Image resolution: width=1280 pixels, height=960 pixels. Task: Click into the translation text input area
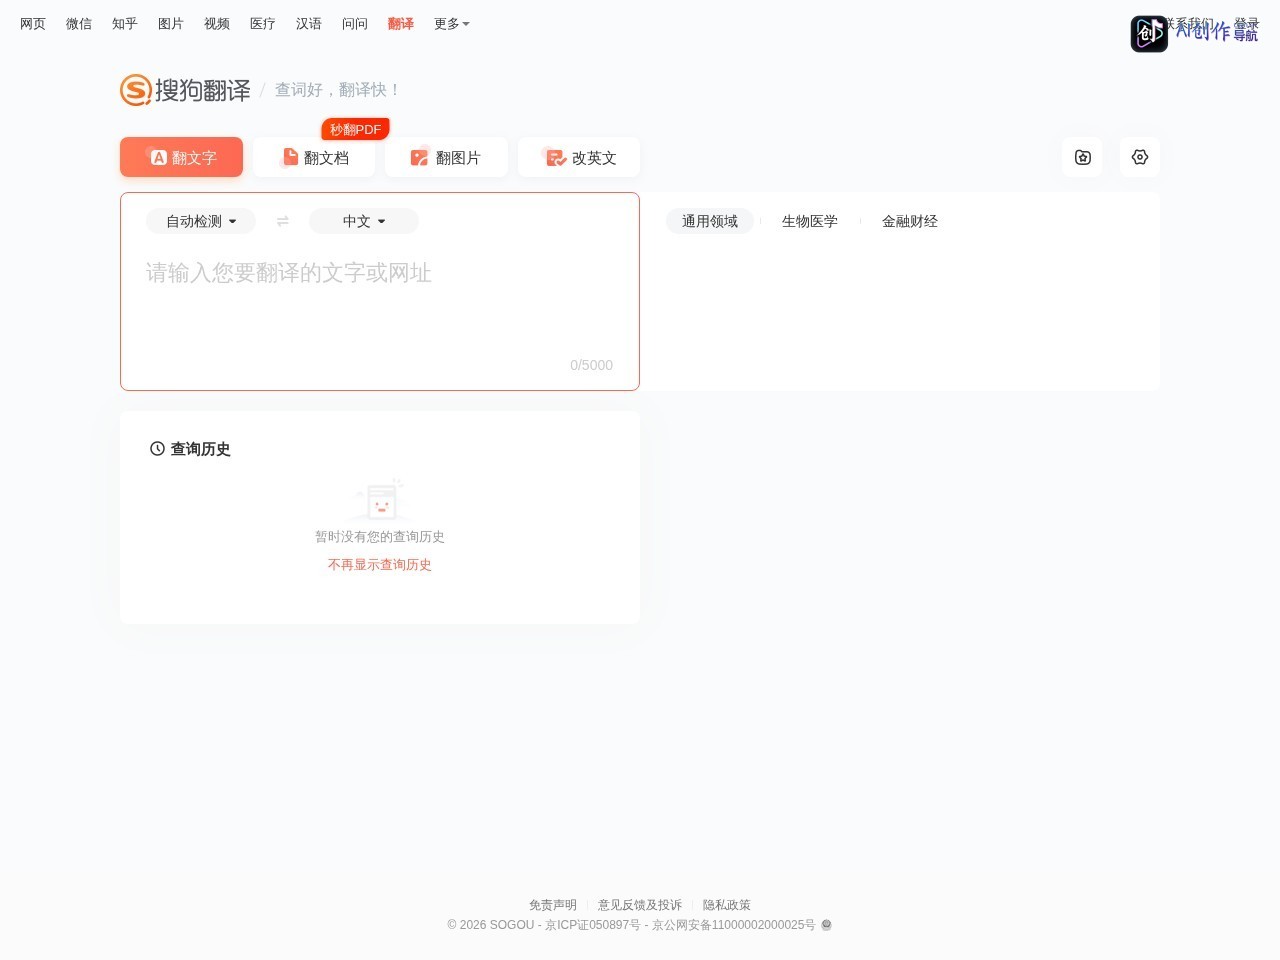(x=380, y=300)
